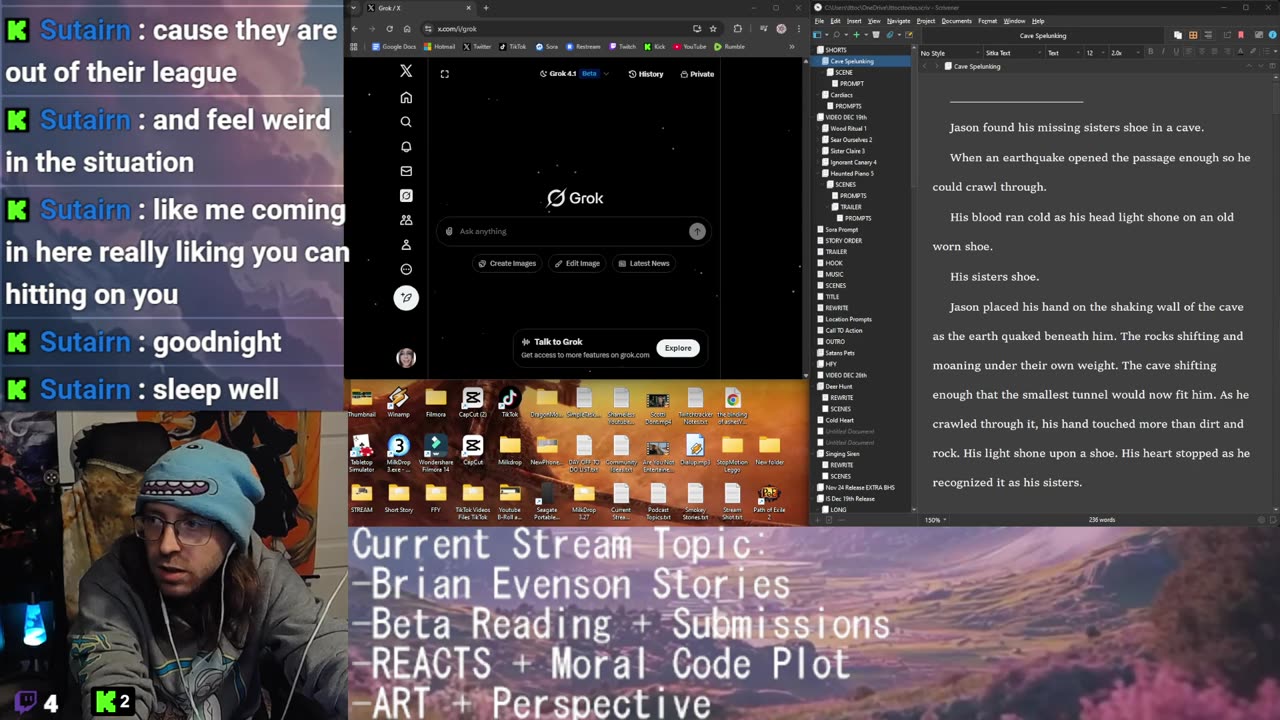
Task: Open Scrivener Edit menu
Action: tap(835, 21)
